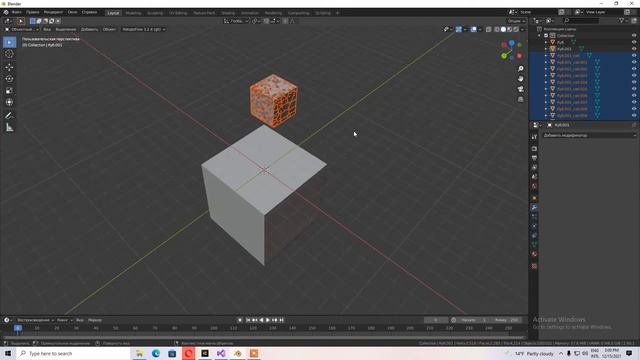
Task: Open File Explorer from the taskbar
Action: tap(139, 353)
